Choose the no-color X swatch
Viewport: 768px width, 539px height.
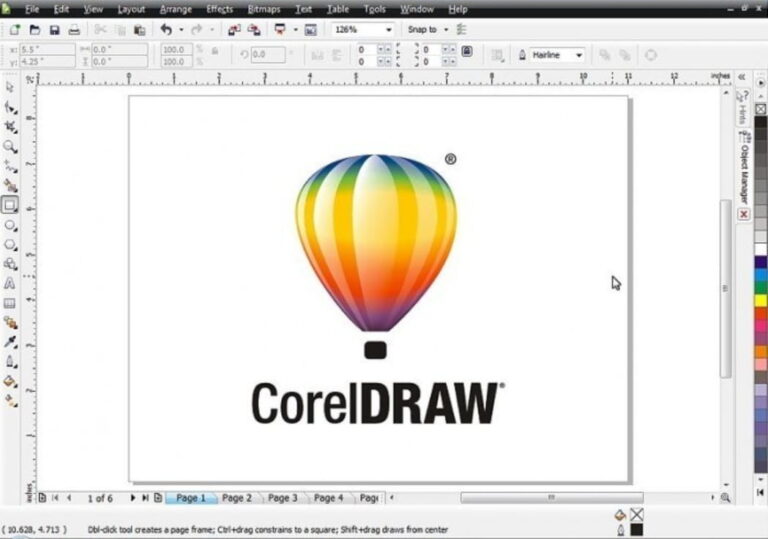(761, 109)
